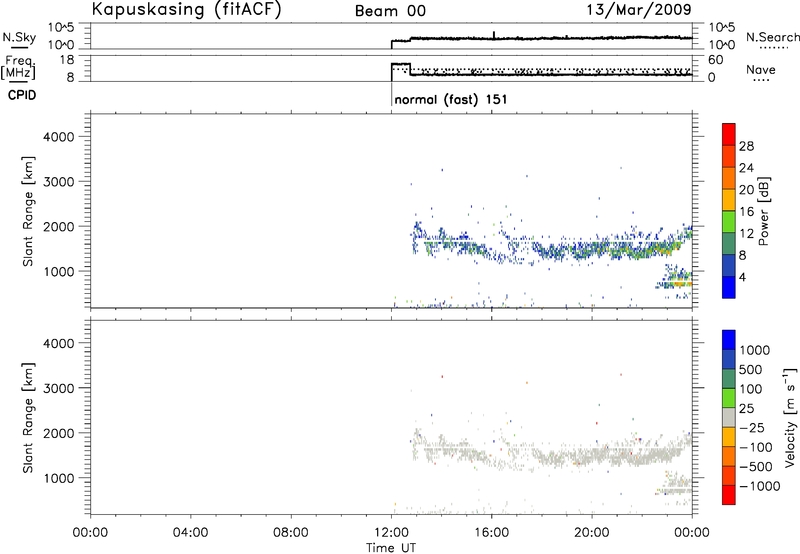Click the '500' value on the Velocity colorbar
The width and height of the screenshot is (800, 554).
tap(751, 370)
